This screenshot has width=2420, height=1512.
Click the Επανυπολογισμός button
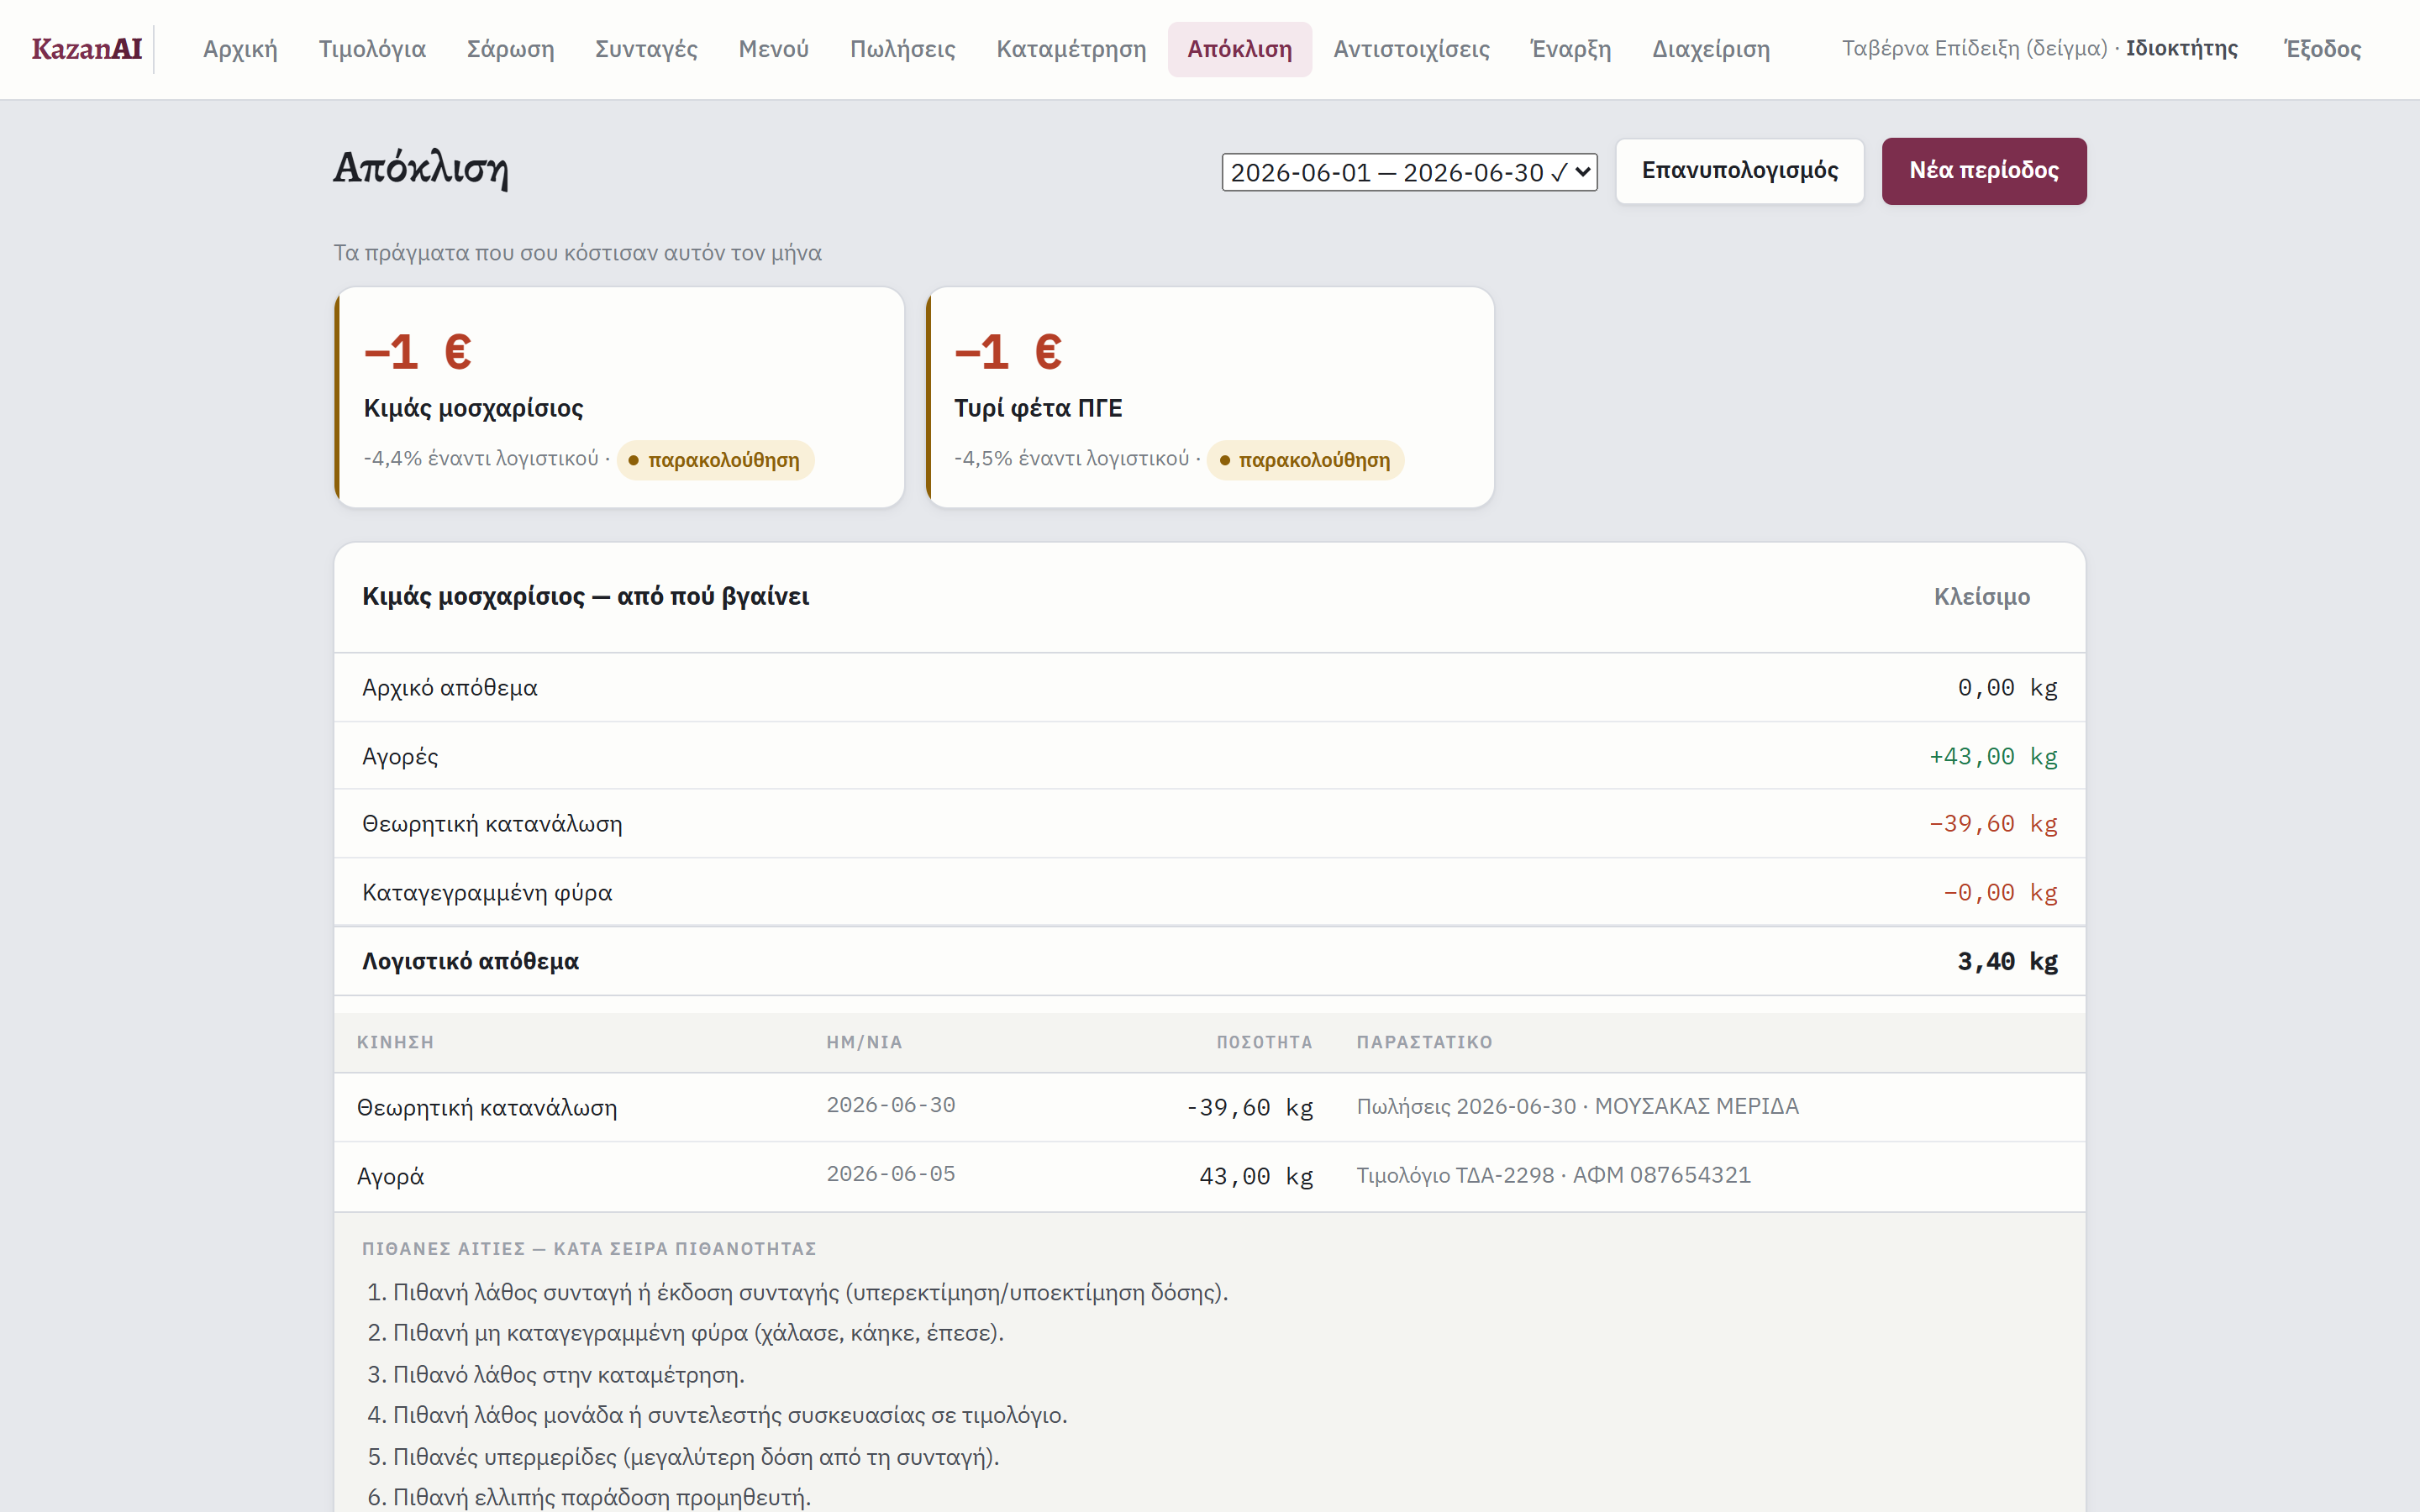coord(1739,171)
